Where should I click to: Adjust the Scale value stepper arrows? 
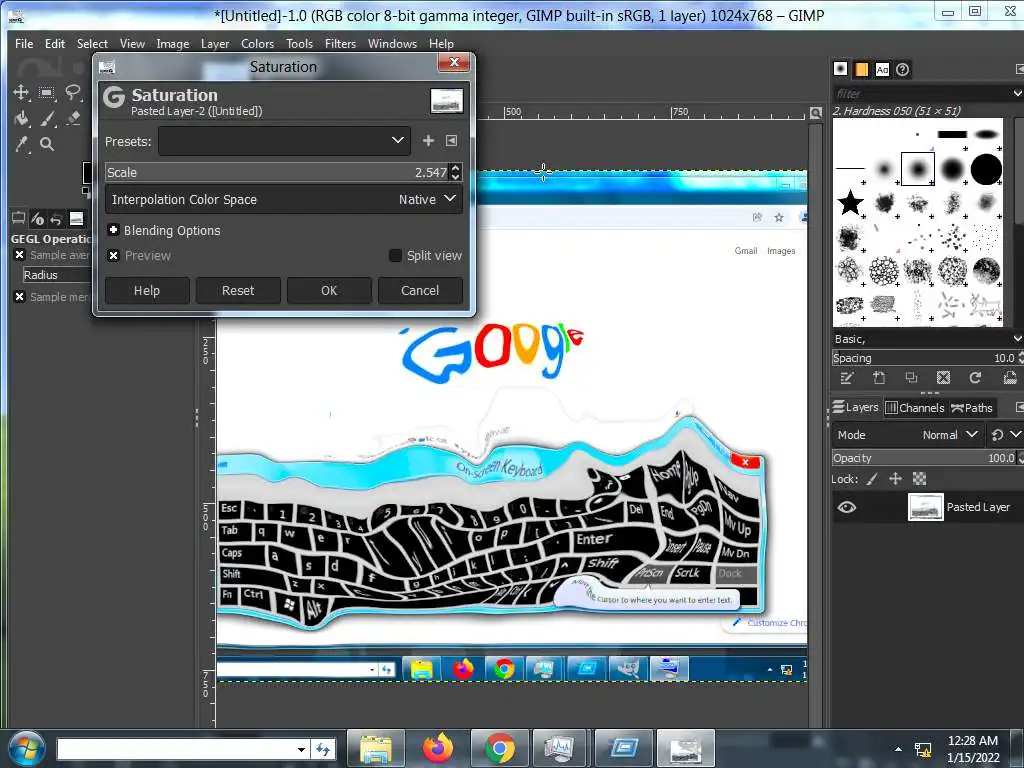456,172
